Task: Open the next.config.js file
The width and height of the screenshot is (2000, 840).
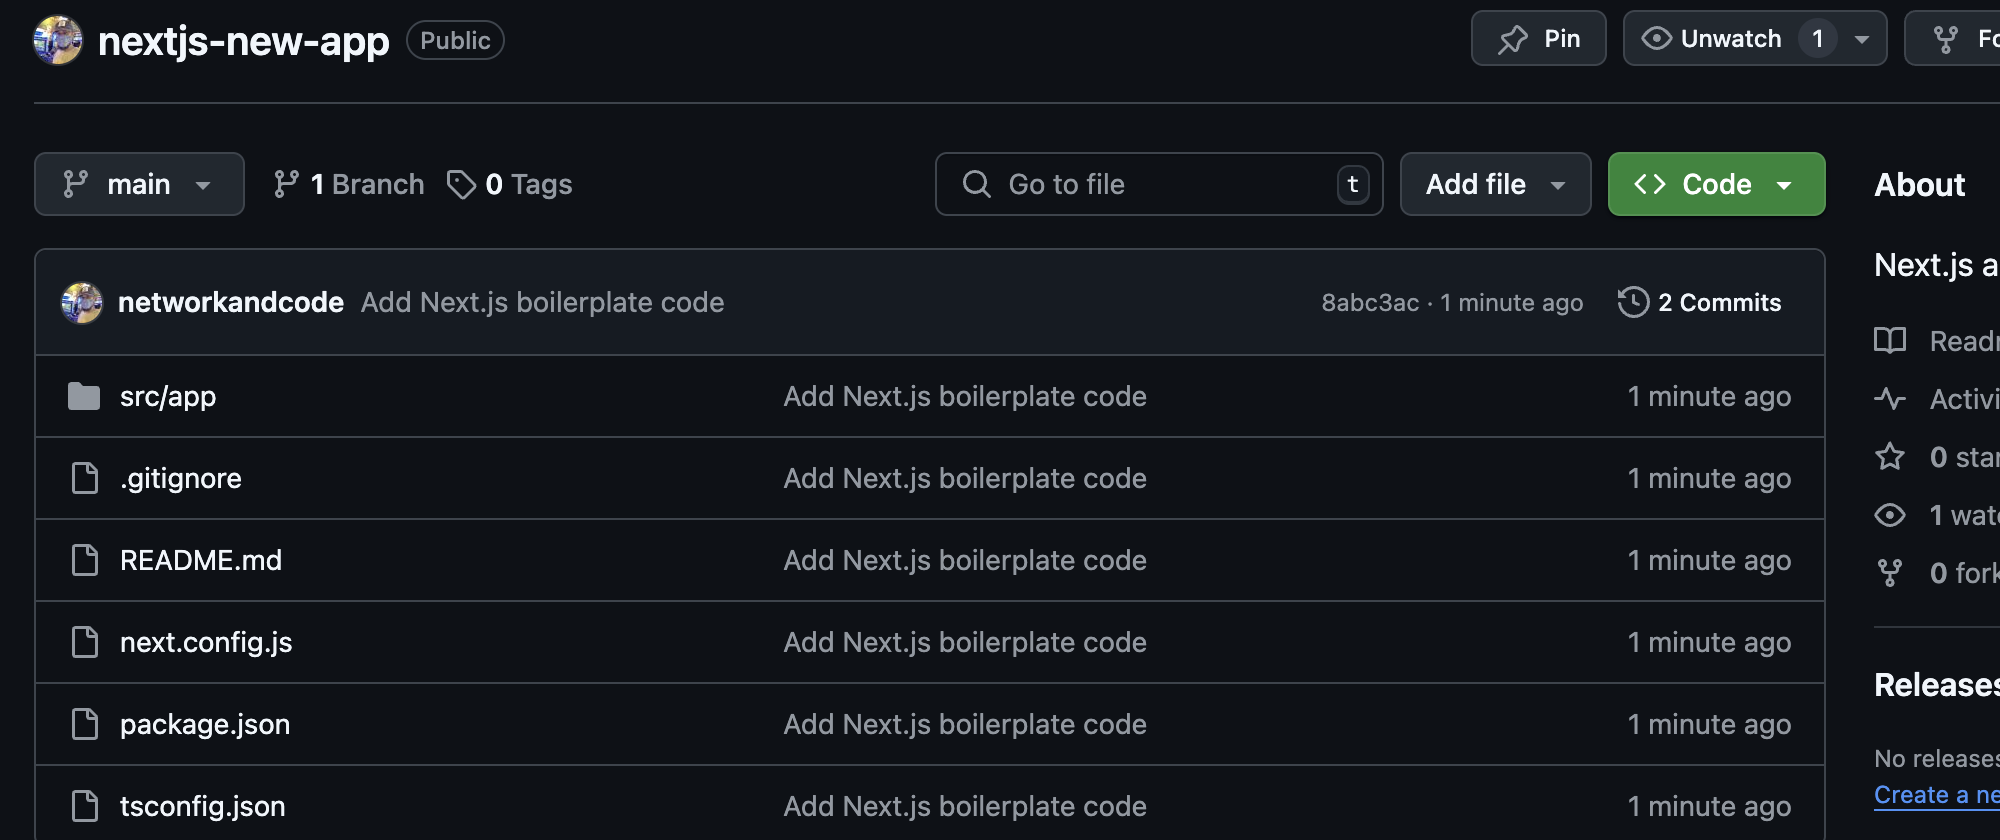Action: click(x=206, y=642)
